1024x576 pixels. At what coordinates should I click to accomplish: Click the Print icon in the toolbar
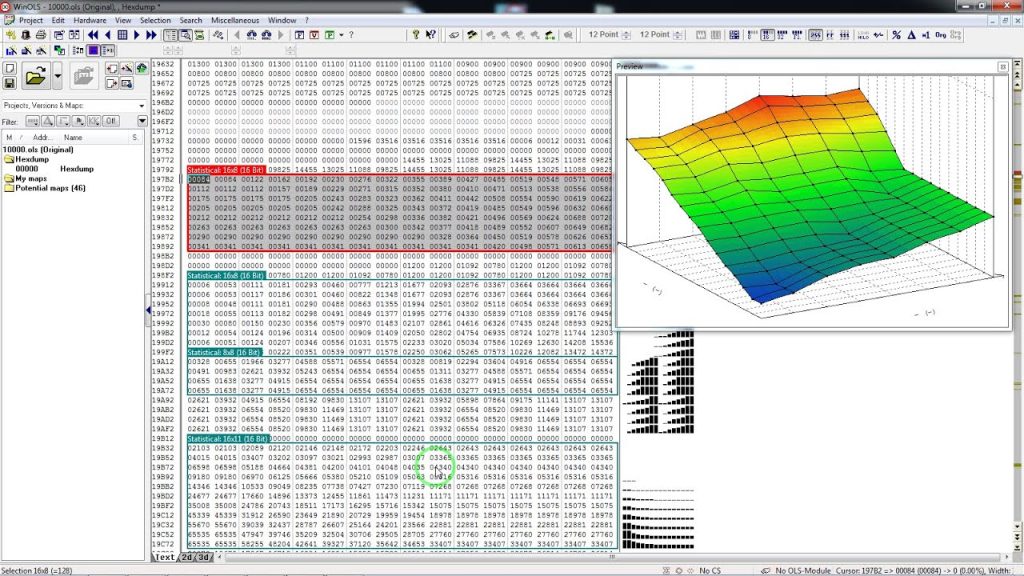(39, 35)
